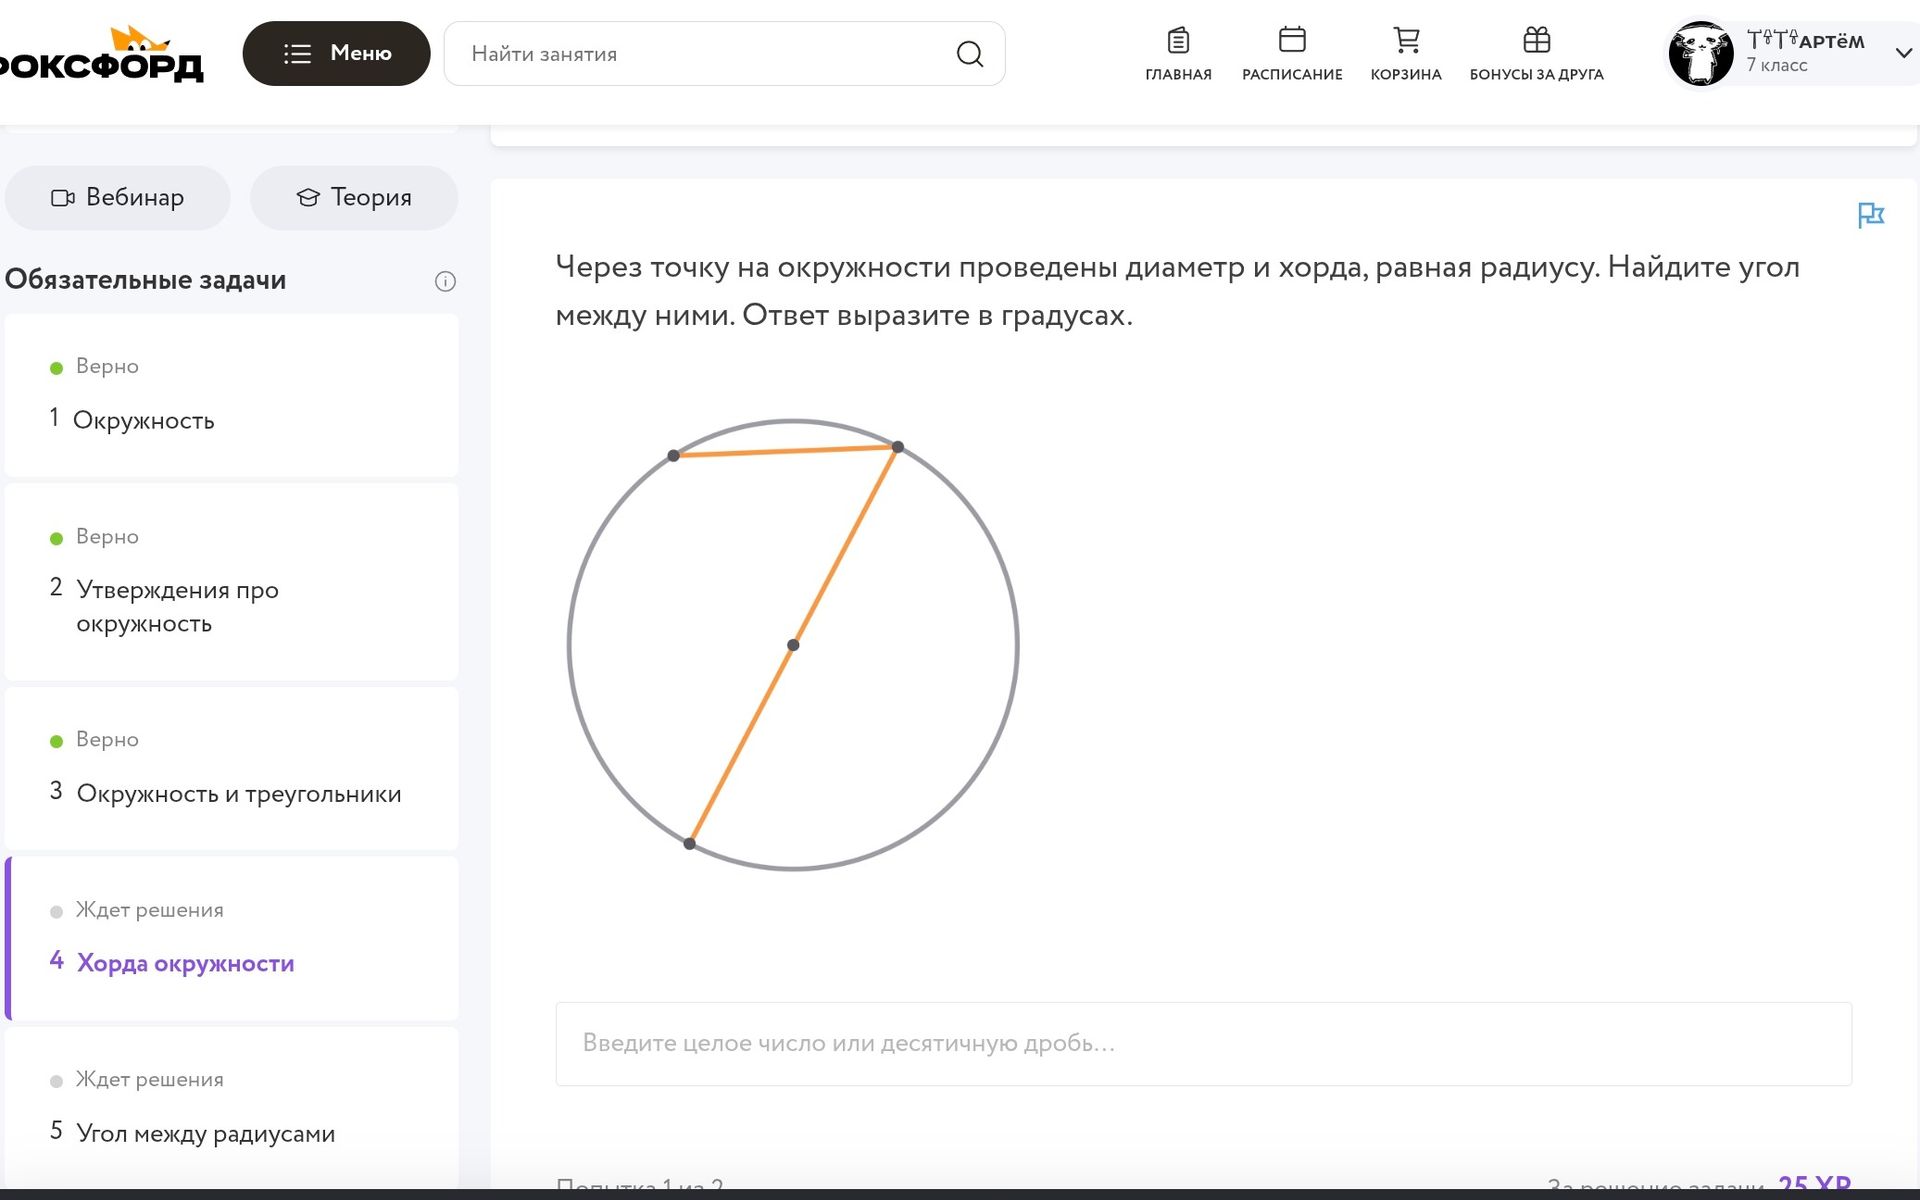The width and height of the screenshot is (1920, 1200).
Task: Select task 4 Хорда окружности
Action: (232, 938)
